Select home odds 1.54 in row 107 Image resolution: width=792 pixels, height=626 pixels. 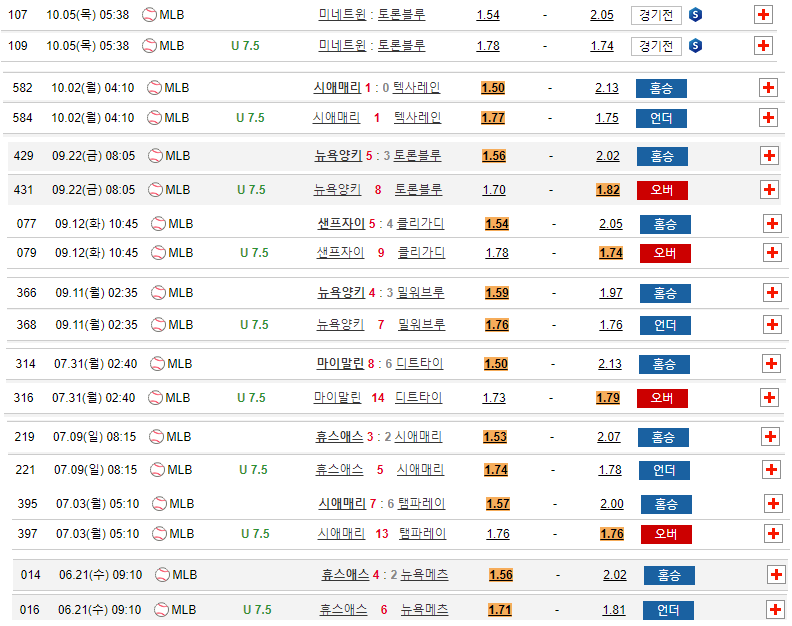(488, 15)
